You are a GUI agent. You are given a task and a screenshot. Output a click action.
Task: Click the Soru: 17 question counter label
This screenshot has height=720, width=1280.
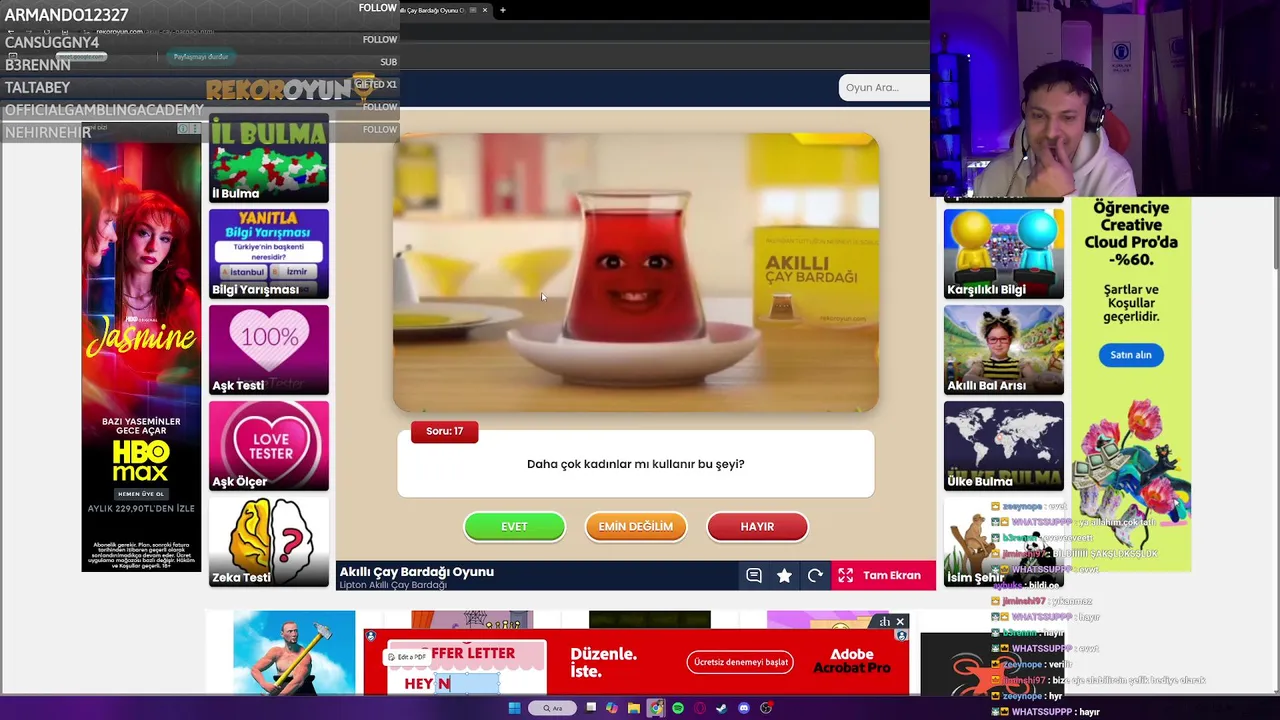click(445, 431)
